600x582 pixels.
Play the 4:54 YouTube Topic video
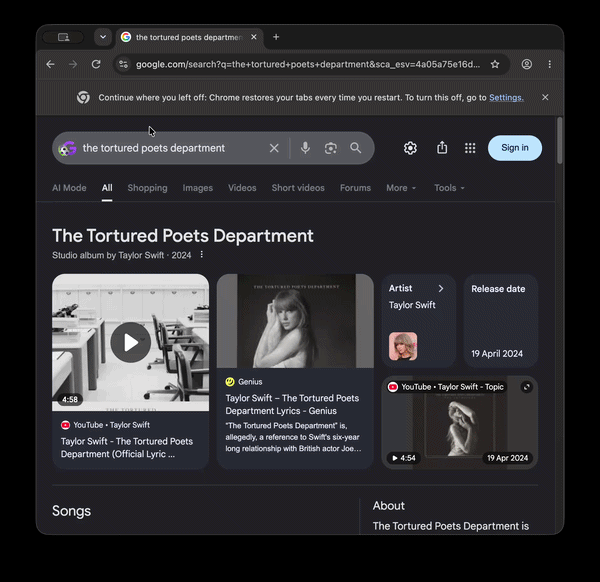[x=460, y=423]
